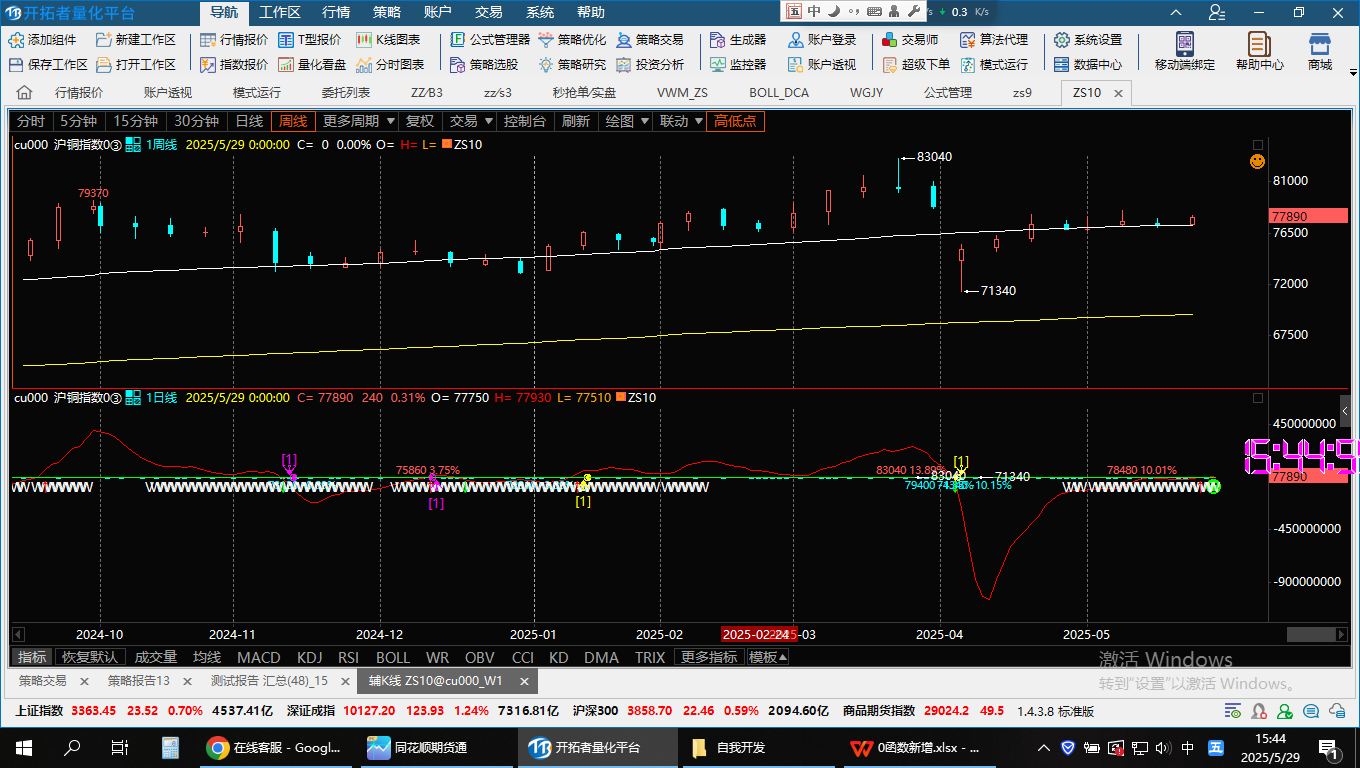Open 公式管理器 formula manager icon

point(458,40)
